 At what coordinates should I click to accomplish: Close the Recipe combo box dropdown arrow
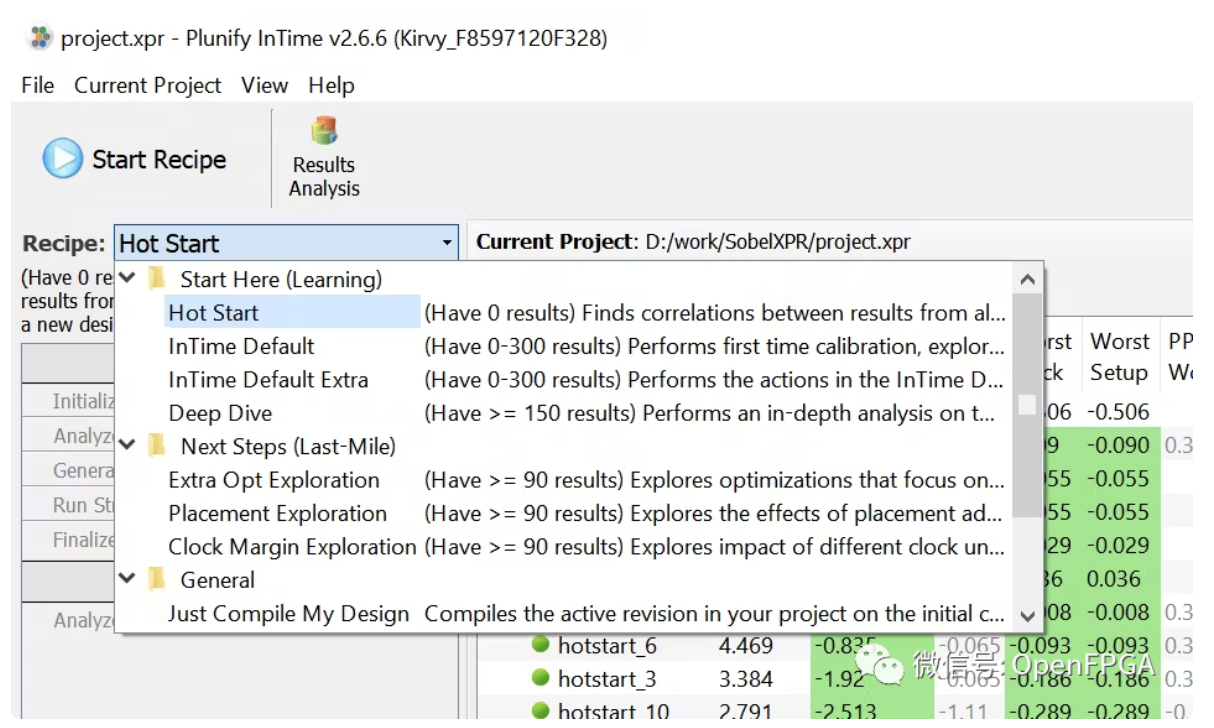pyautogui.click(x=445, y=243)
